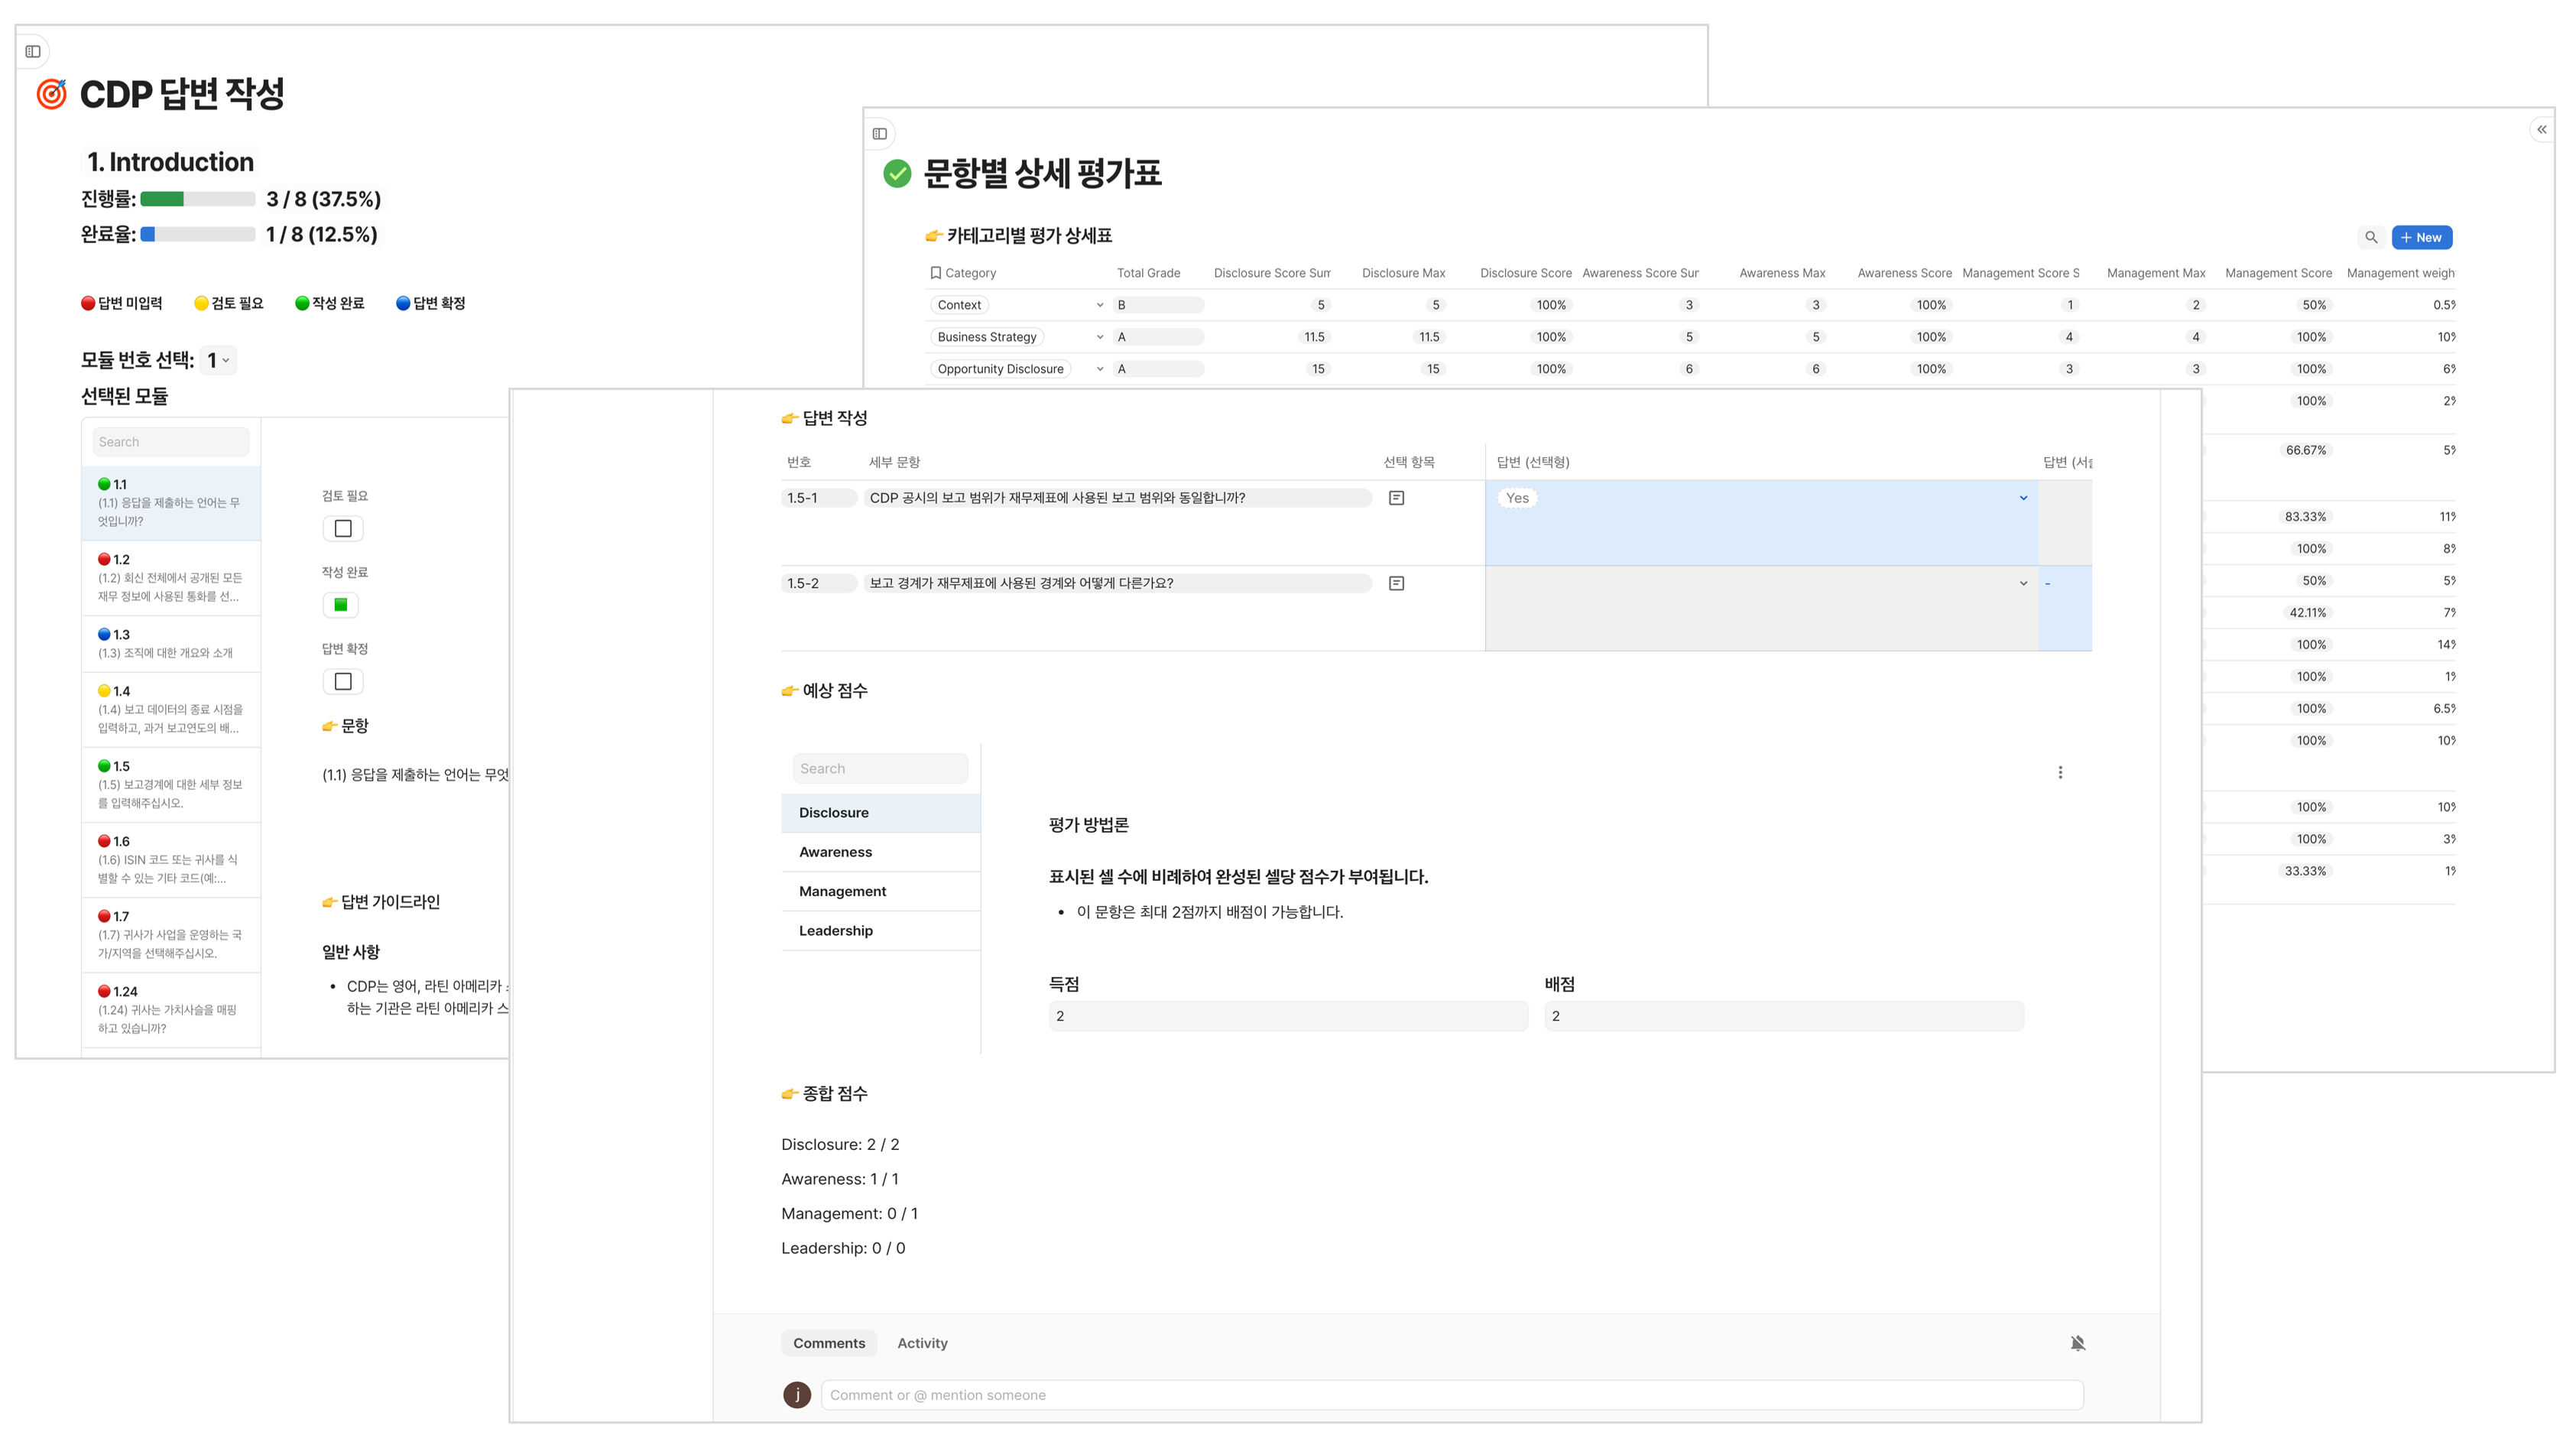Image resolution: width=2576 pixels, height=1455 pixels.
Task: Check the 검토 필요 checkbox
Action: pyautogui.click(x=343, y=528)
